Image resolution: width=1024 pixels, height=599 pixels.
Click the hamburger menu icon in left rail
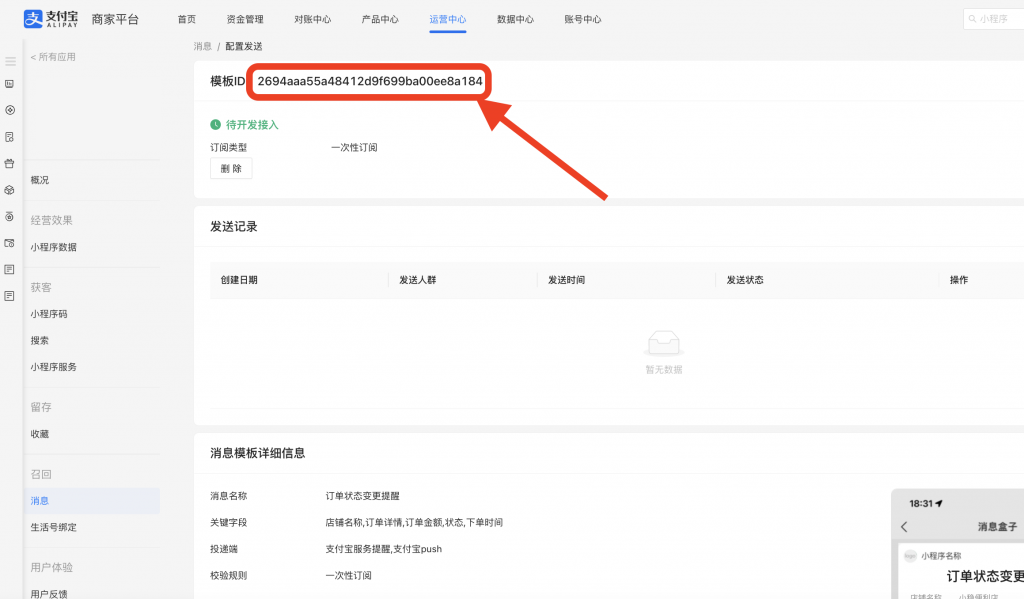(x=10, y=61)
